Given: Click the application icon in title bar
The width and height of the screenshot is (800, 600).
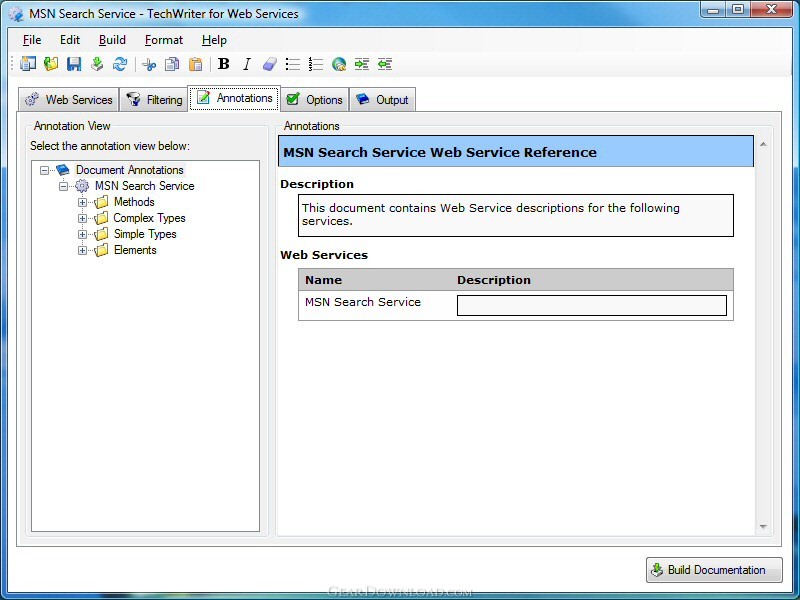Looking at the screenshot, I should point(16,14).
